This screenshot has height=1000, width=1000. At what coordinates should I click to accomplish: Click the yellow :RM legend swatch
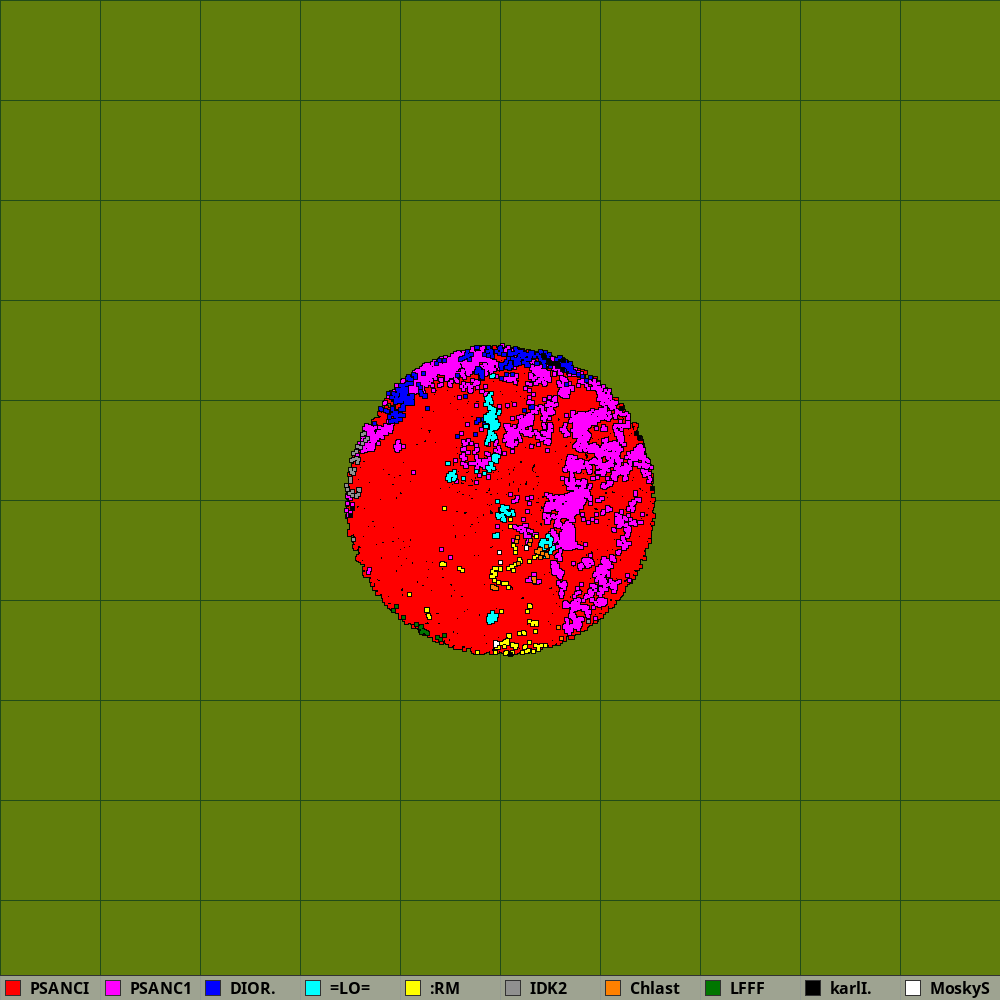tap(413, 988)
